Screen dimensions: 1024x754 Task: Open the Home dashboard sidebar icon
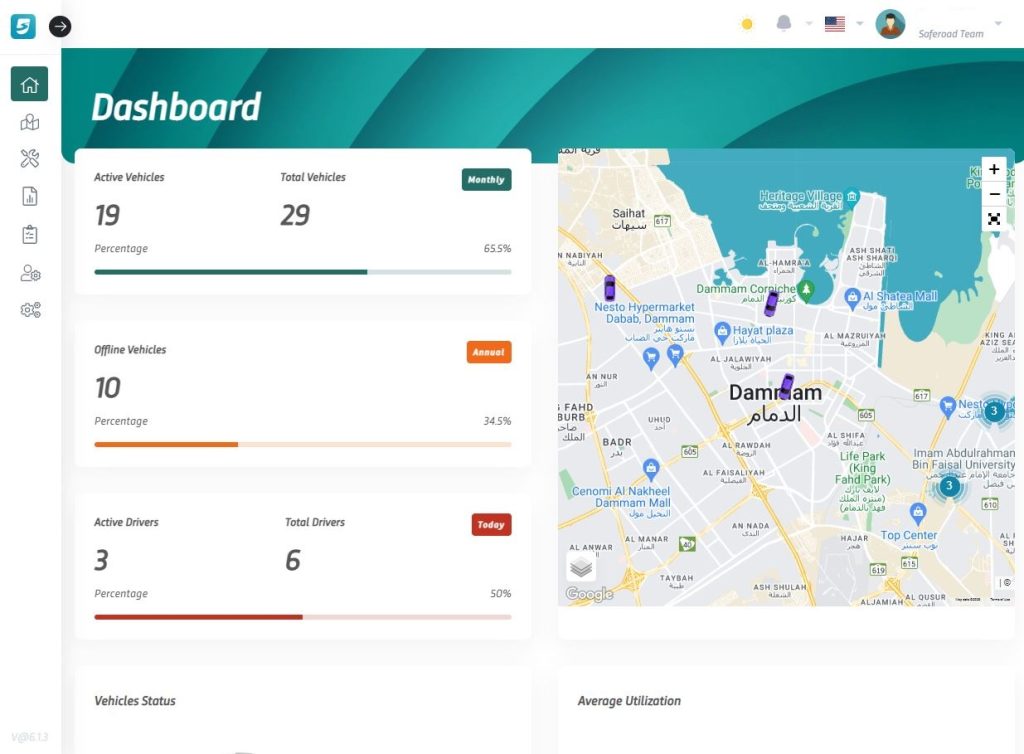click(30, 84)
